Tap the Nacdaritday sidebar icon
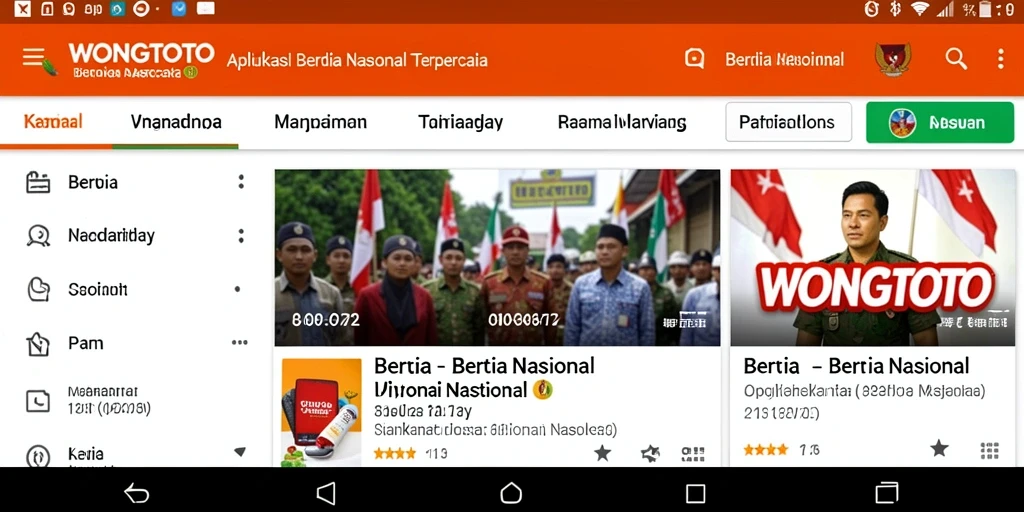The width and height of the screenshot is (1024, 512). pos(38,236)
